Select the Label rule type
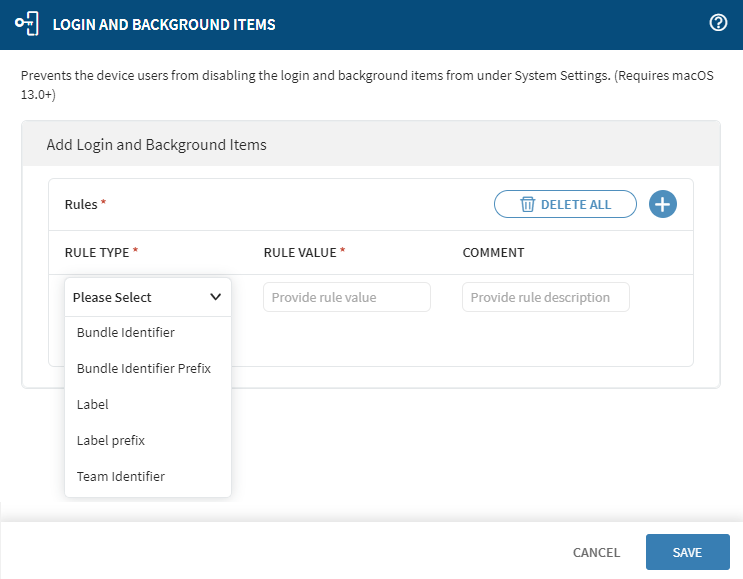The image size is (743, 579). pos(148,405)
